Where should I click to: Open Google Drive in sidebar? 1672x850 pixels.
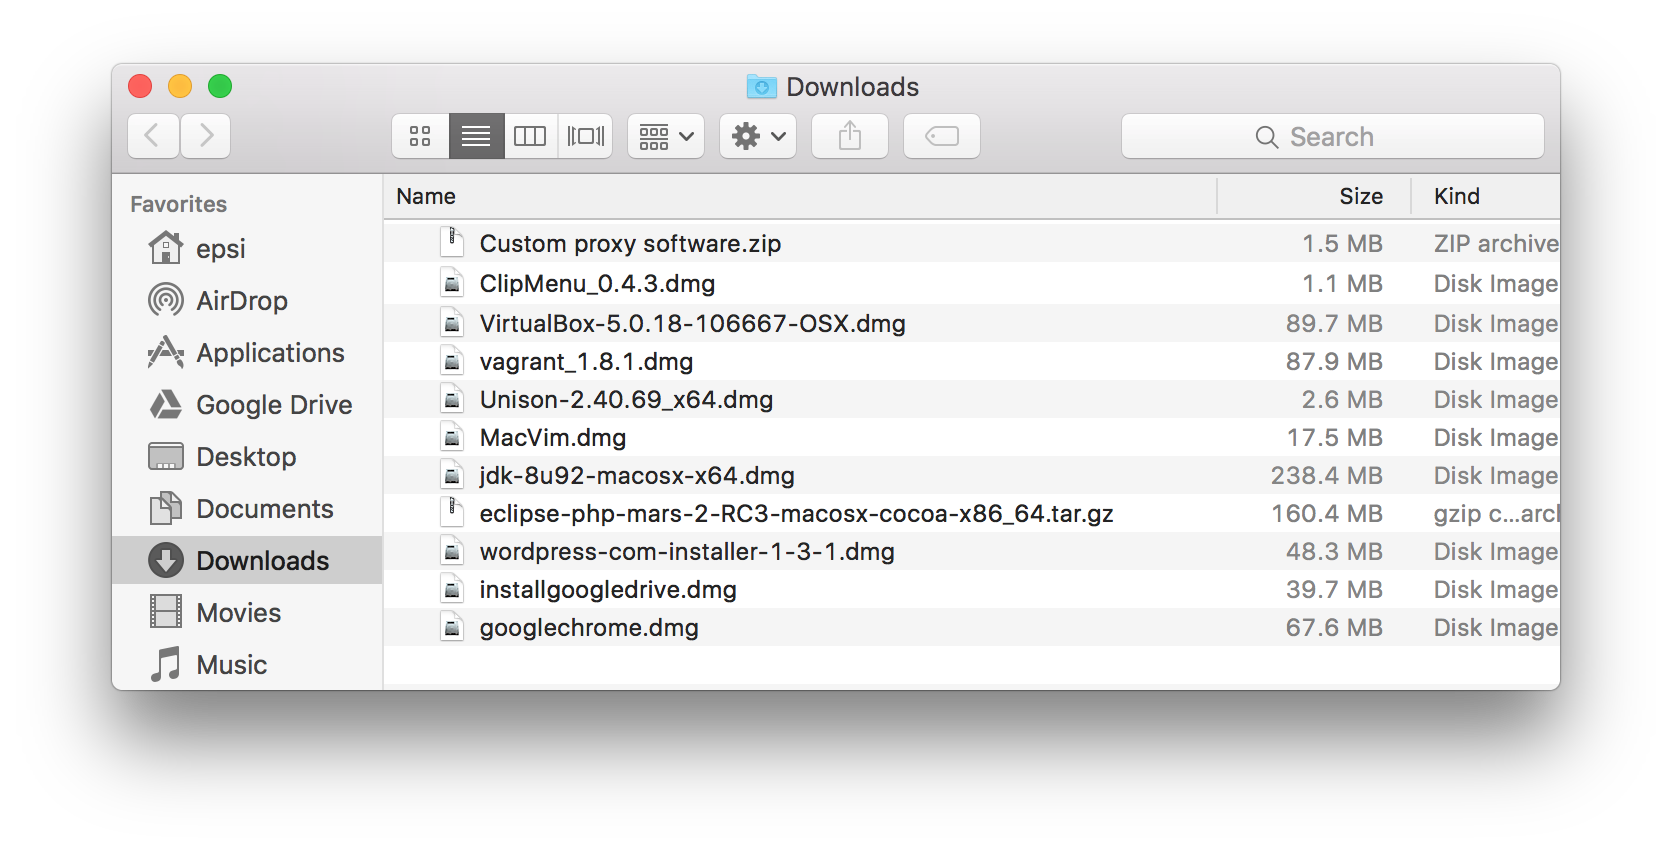[x=274, y=405]
